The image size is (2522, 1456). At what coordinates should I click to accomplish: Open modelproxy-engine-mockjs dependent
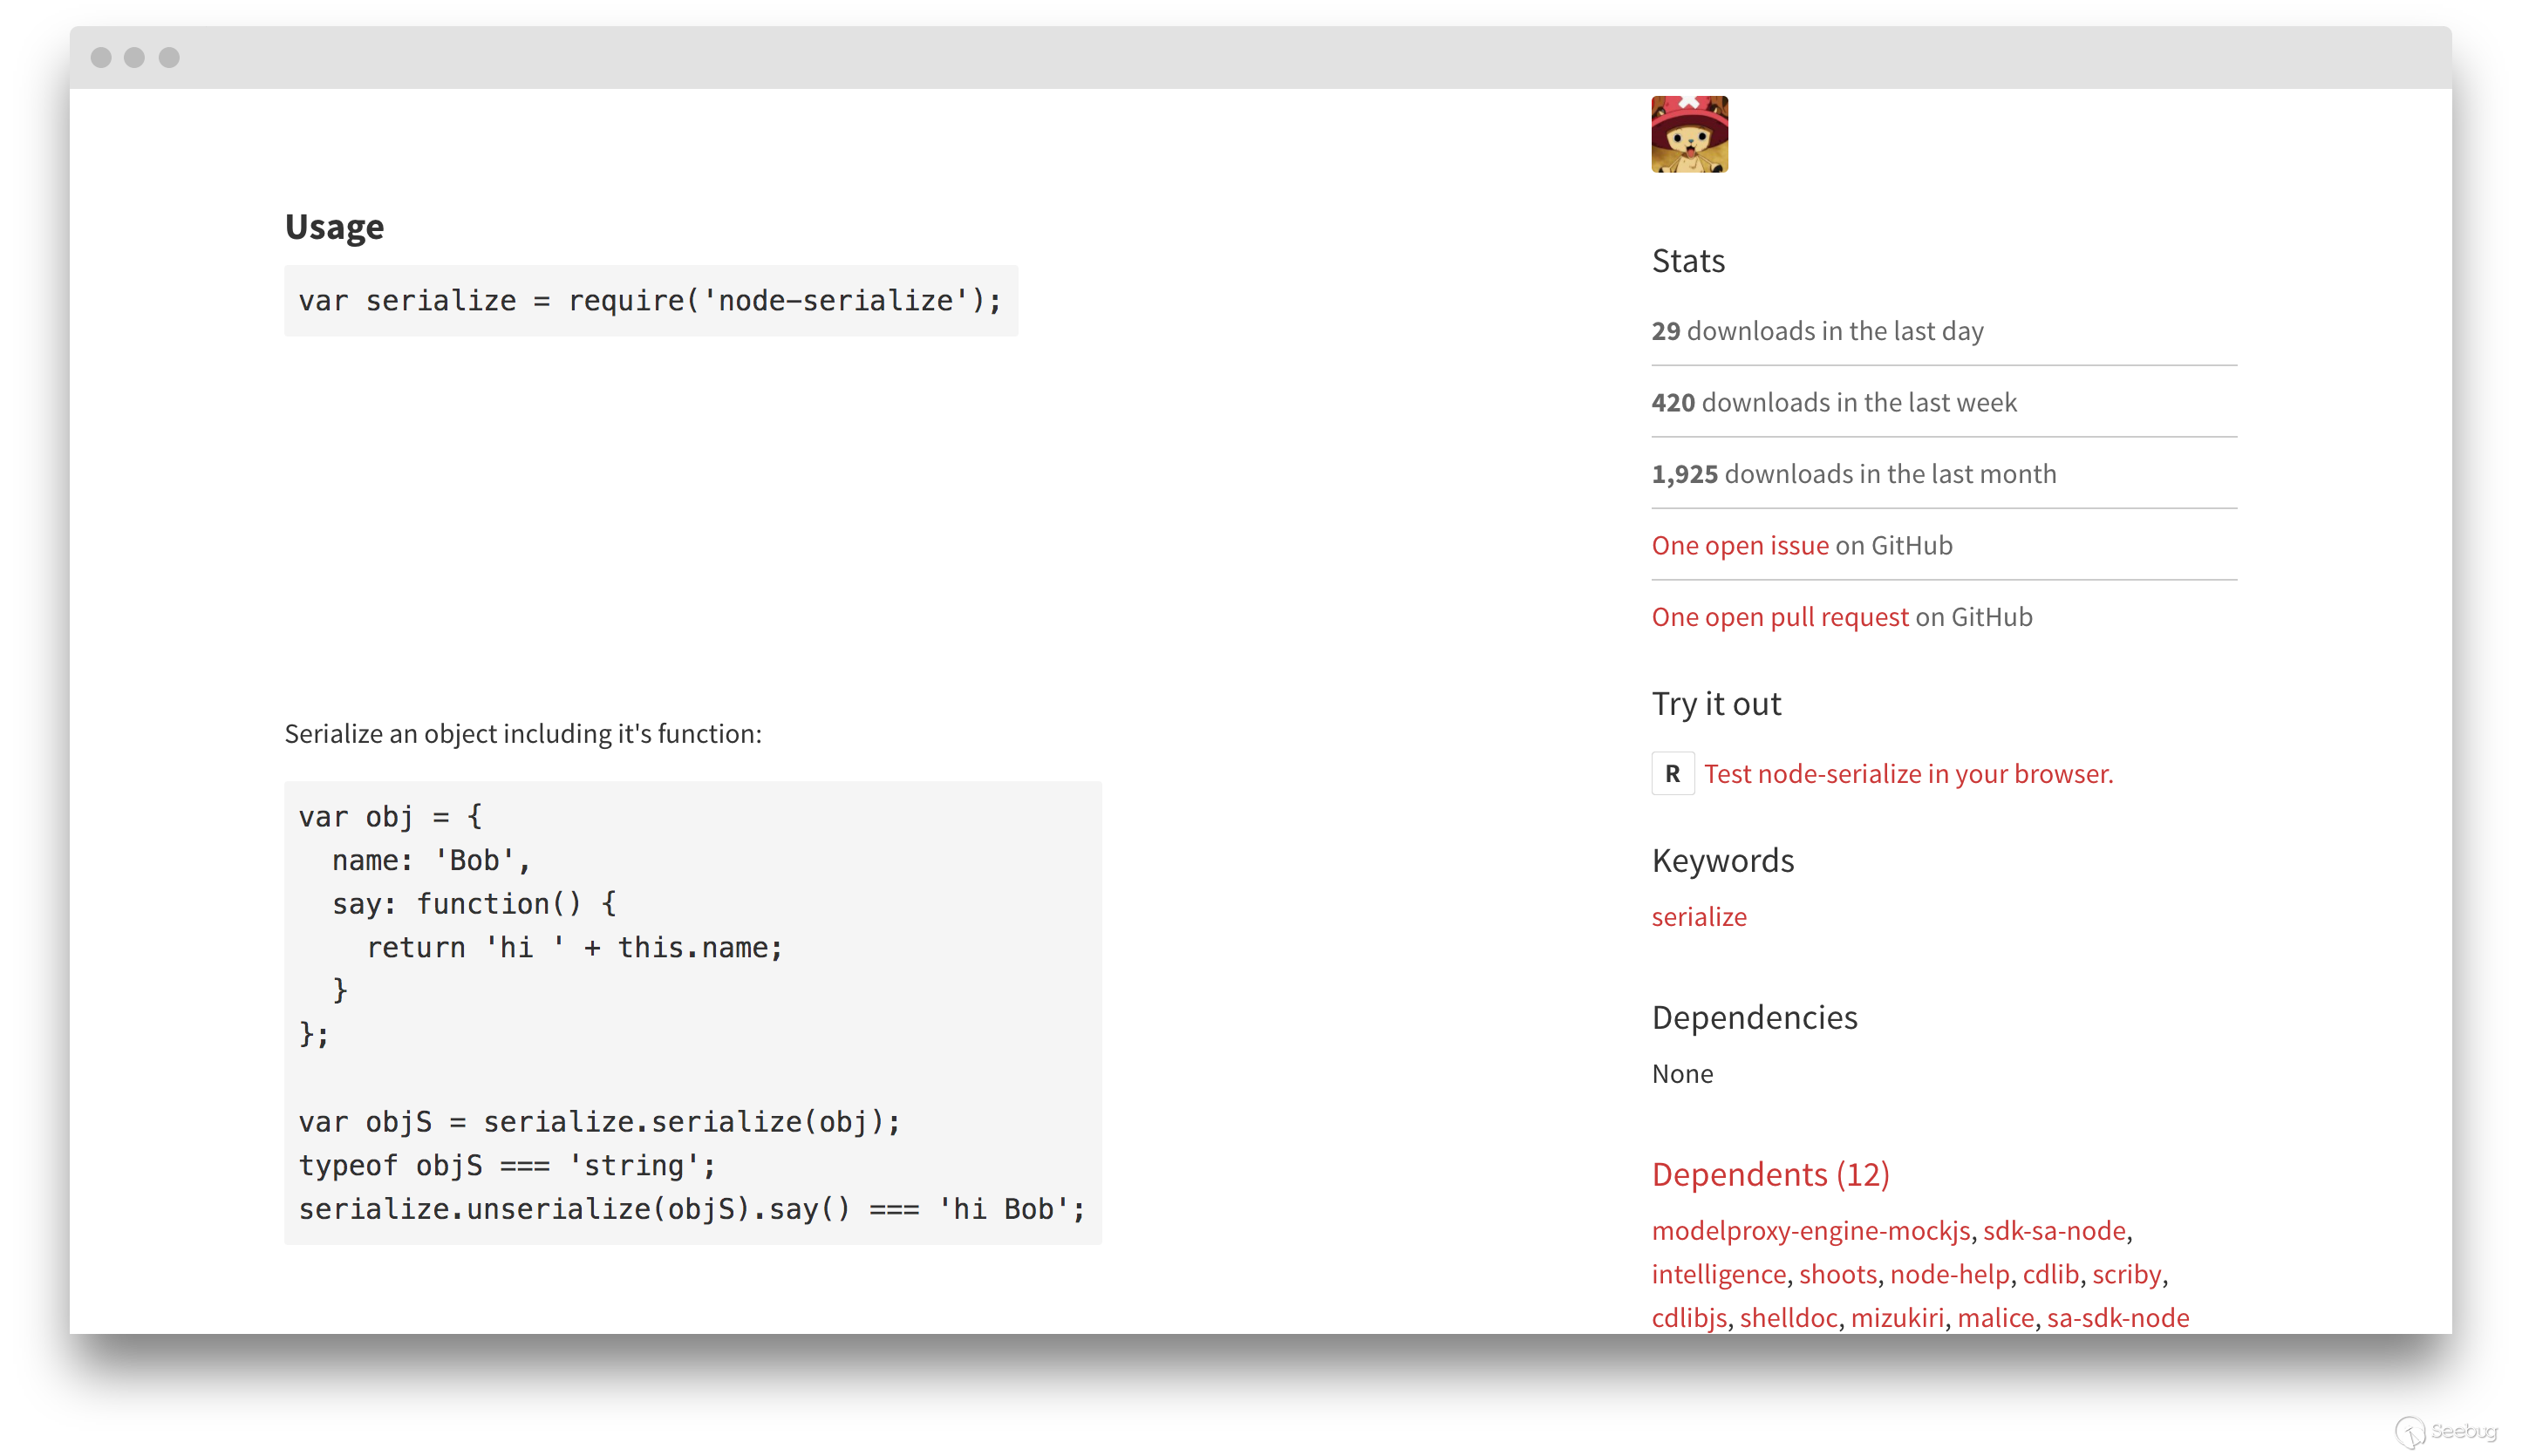pos(1810,1230)
